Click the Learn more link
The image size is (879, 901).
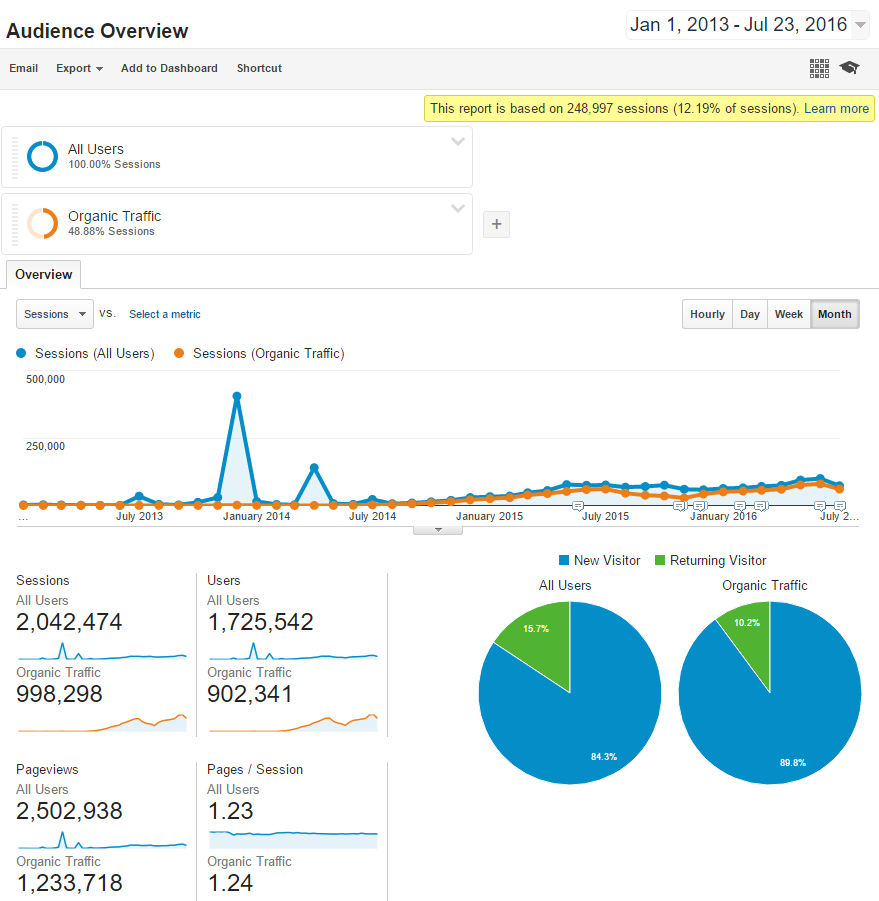[836, 108]
